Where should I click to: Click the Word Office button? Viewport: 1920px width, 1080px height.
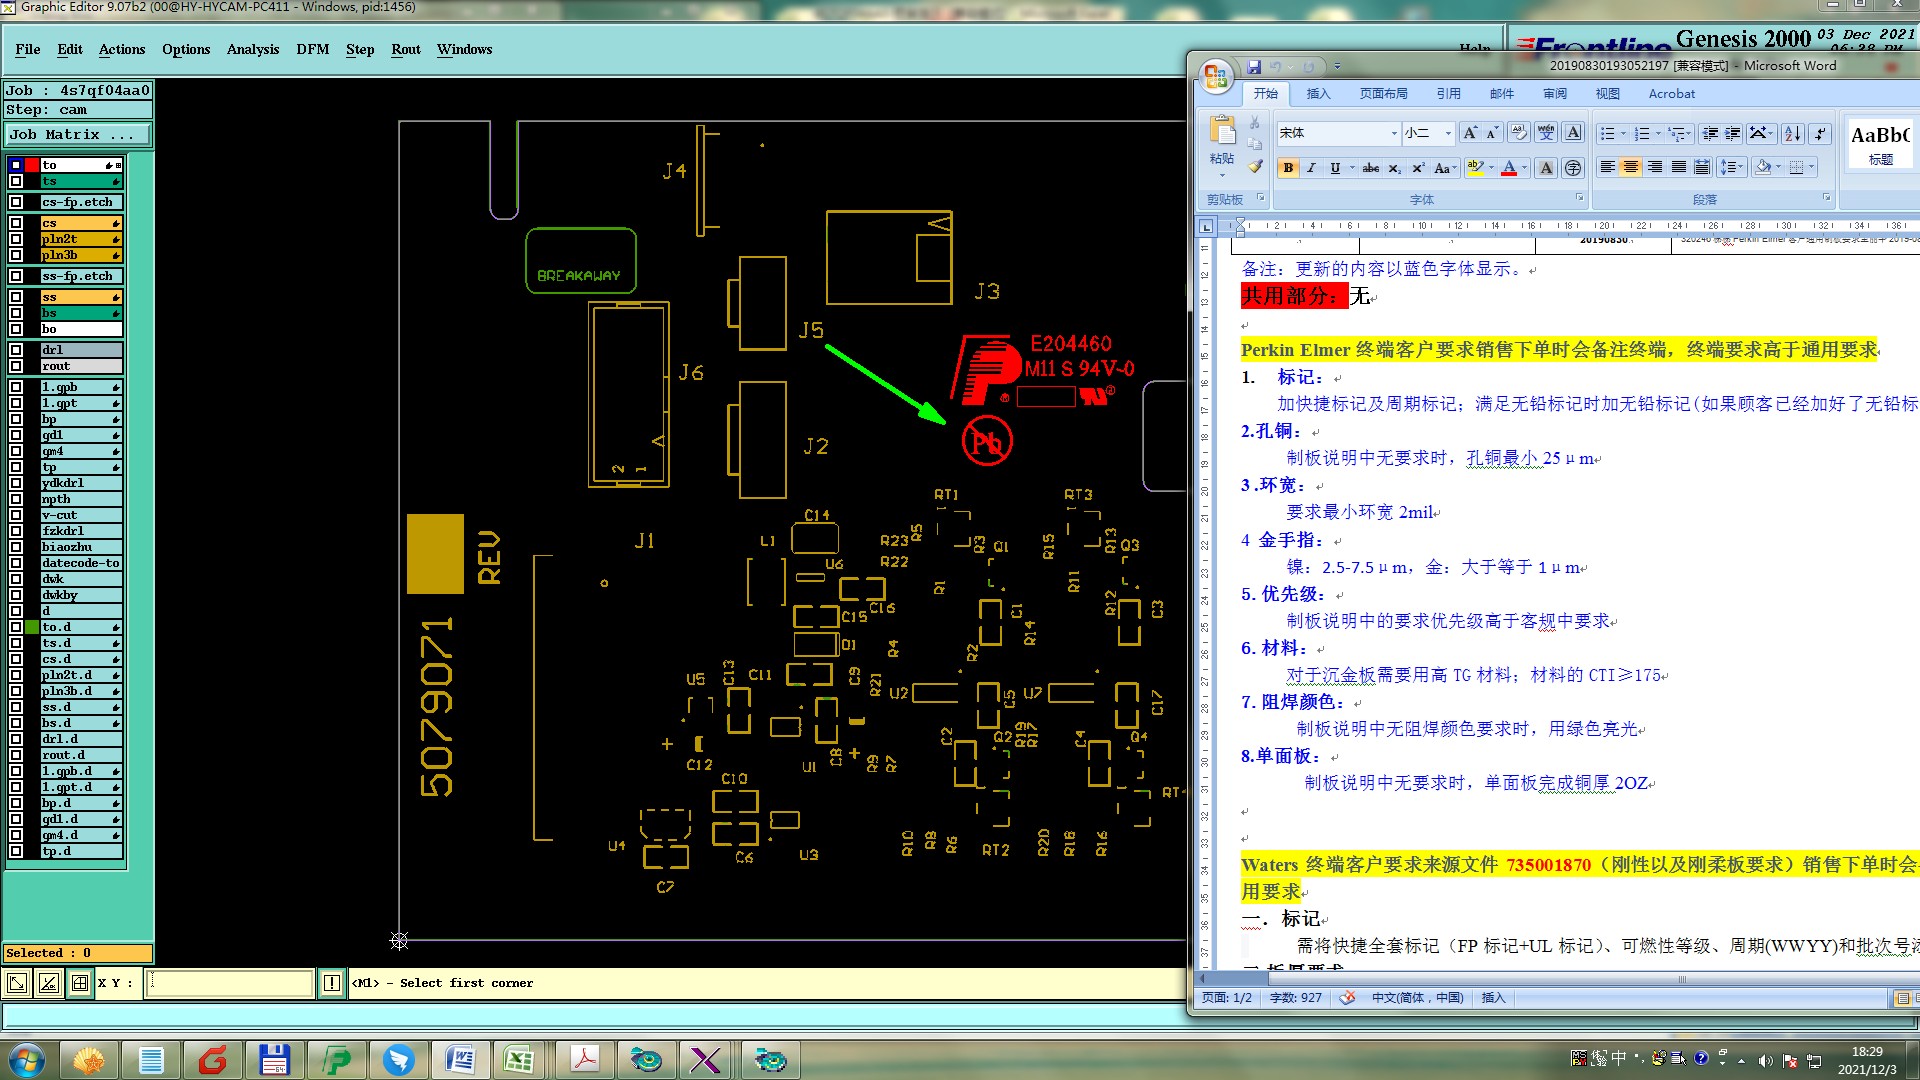1216,77
